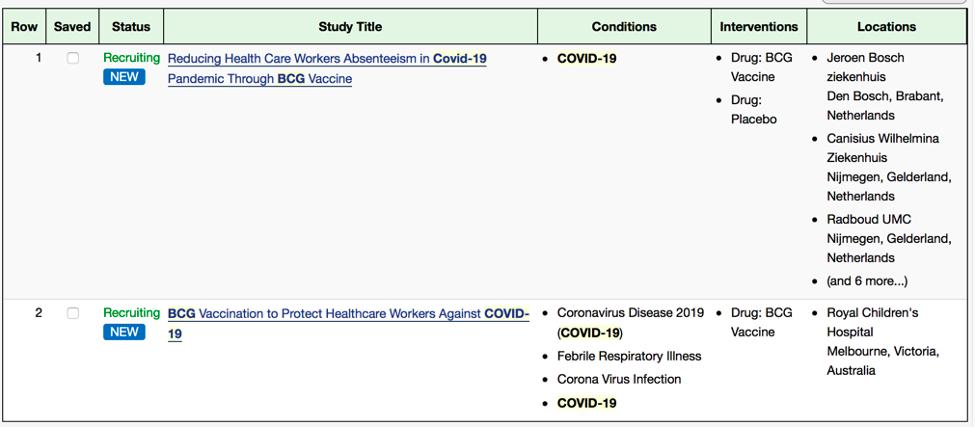
Task: Click the 'Locations' column header
Action: (x=886, y=27)
